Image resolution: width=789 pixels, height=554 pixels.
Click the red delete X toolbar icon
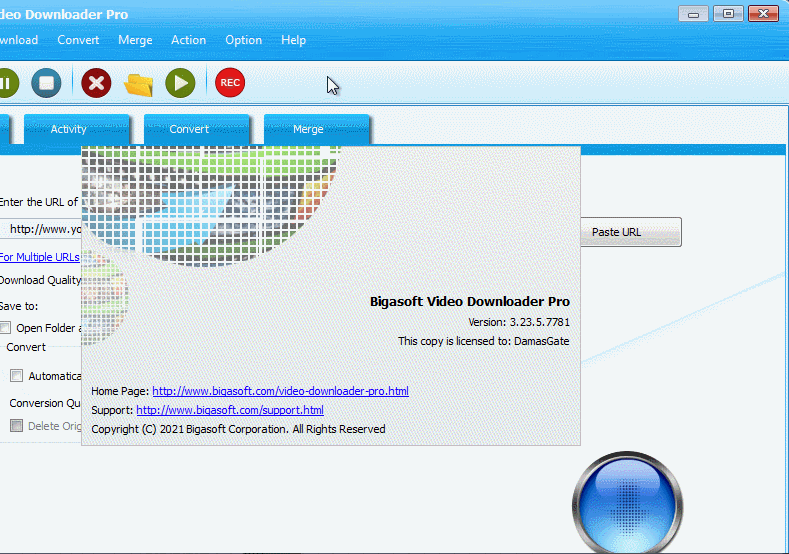(x=96, y=83)
